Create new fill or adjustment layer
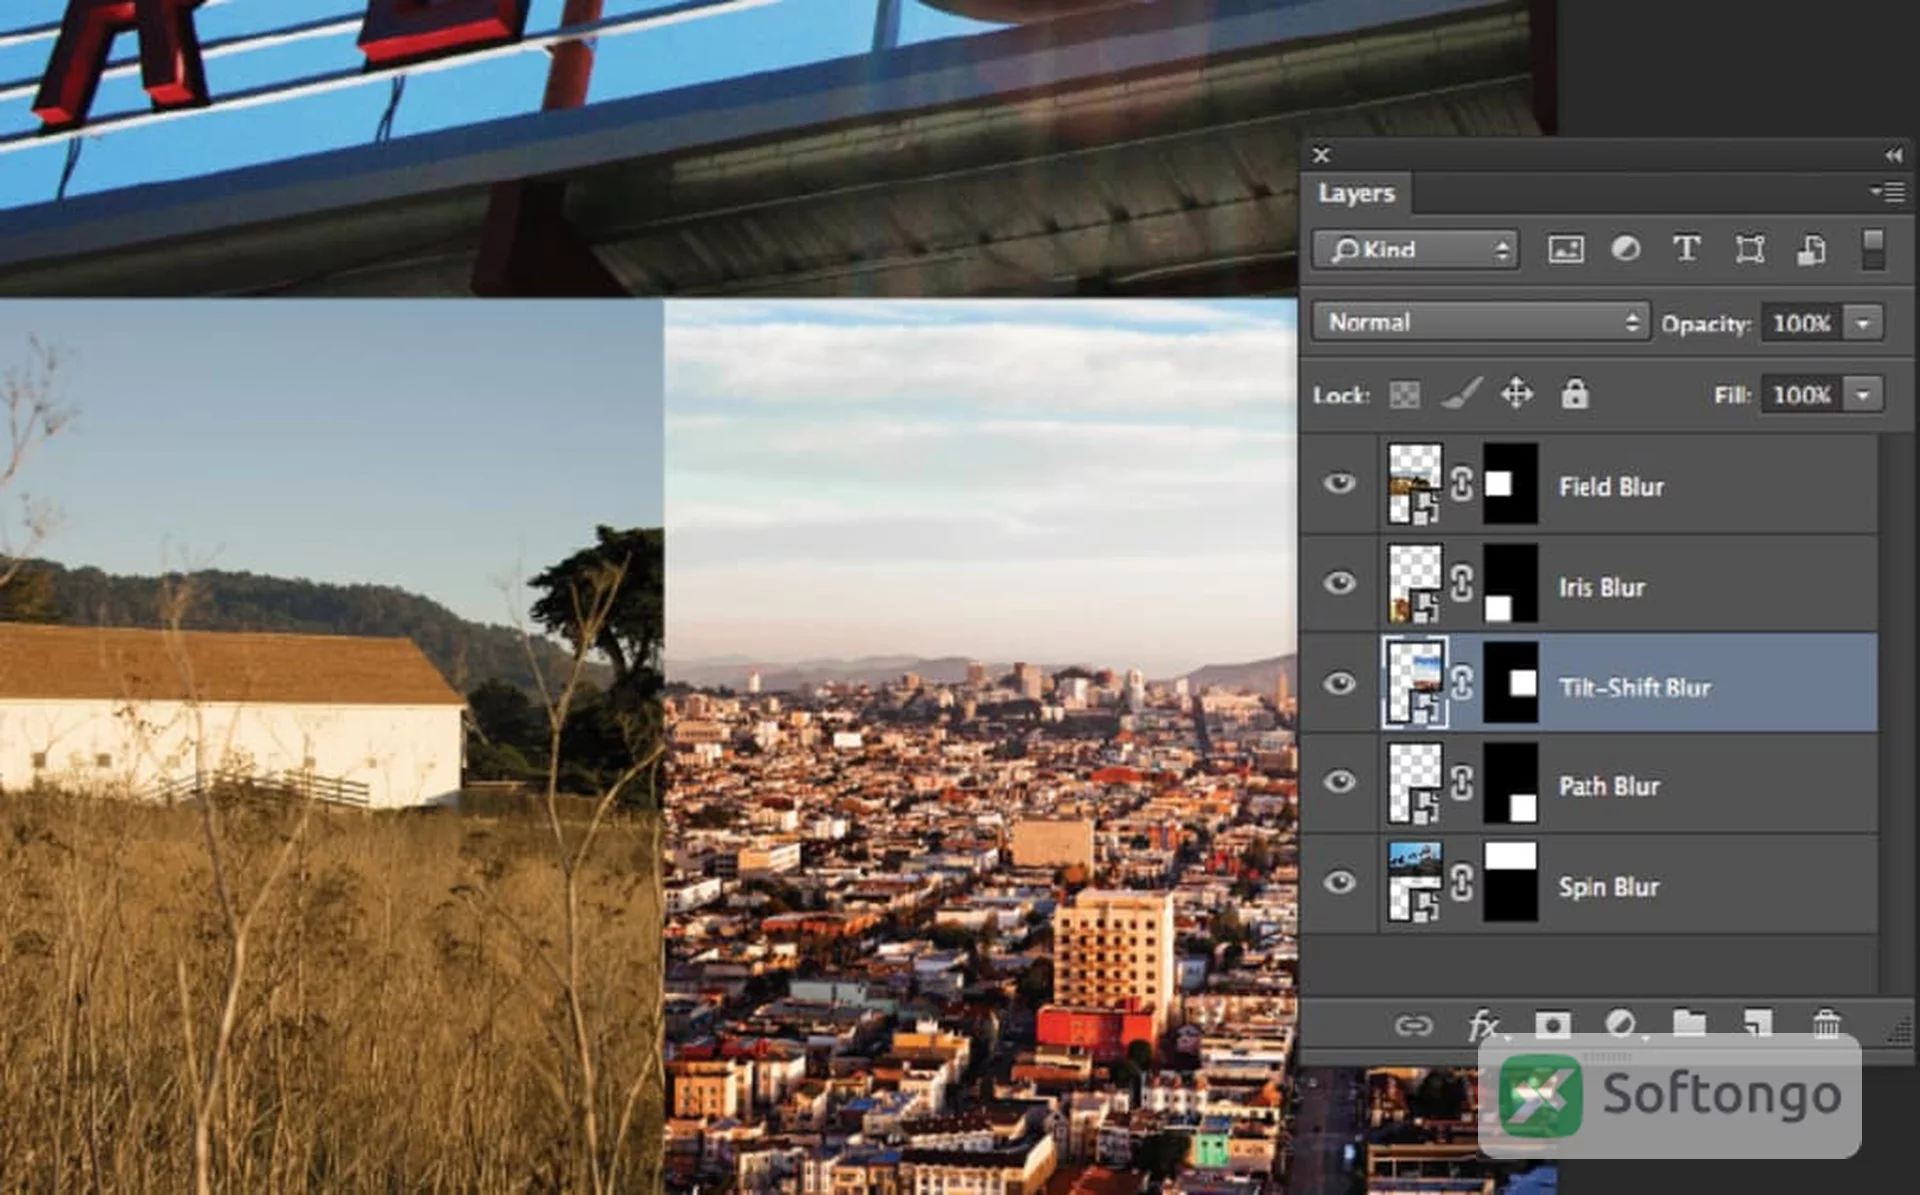Viewport: 1920px width, 1195px height. (1620, 1024)
